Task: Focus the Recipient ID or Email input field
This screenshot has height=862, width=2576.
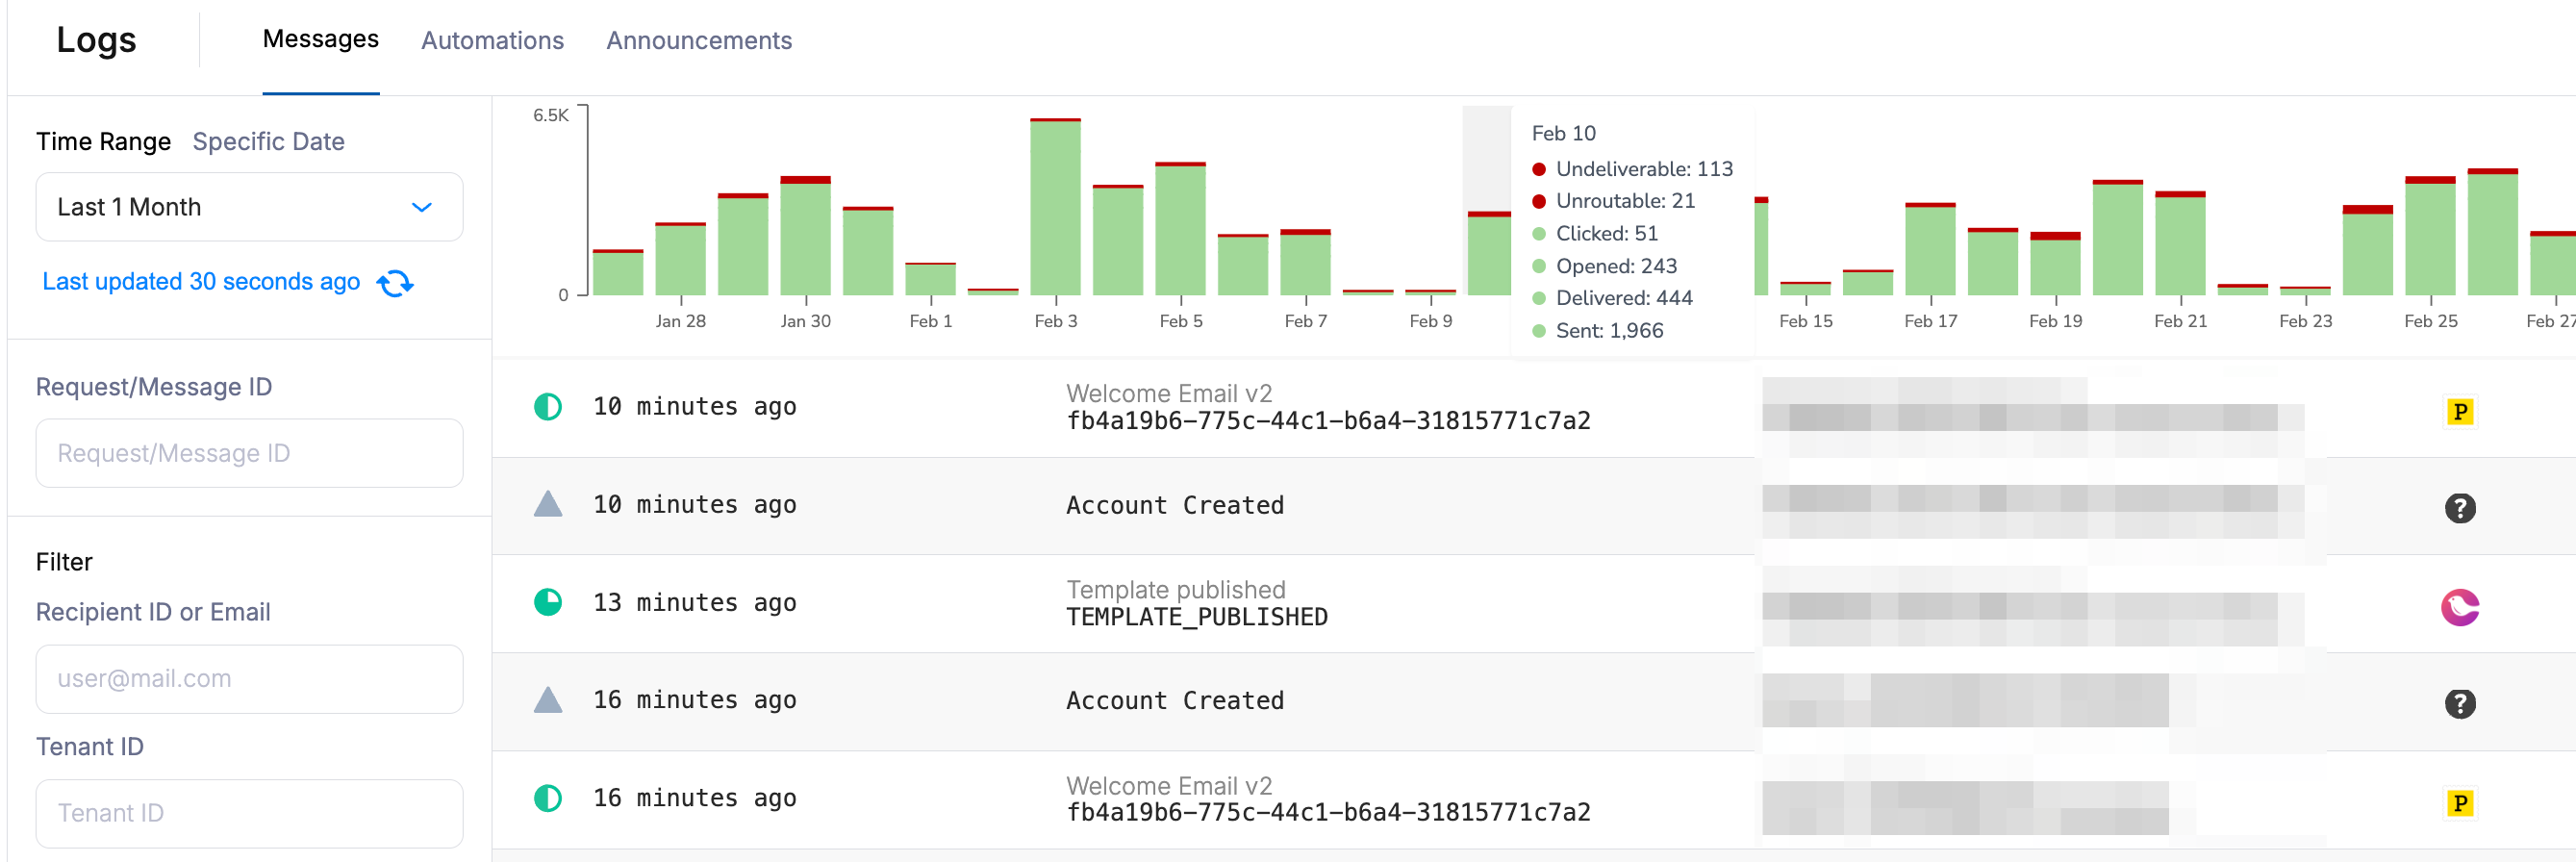Action: click(249, 679)
